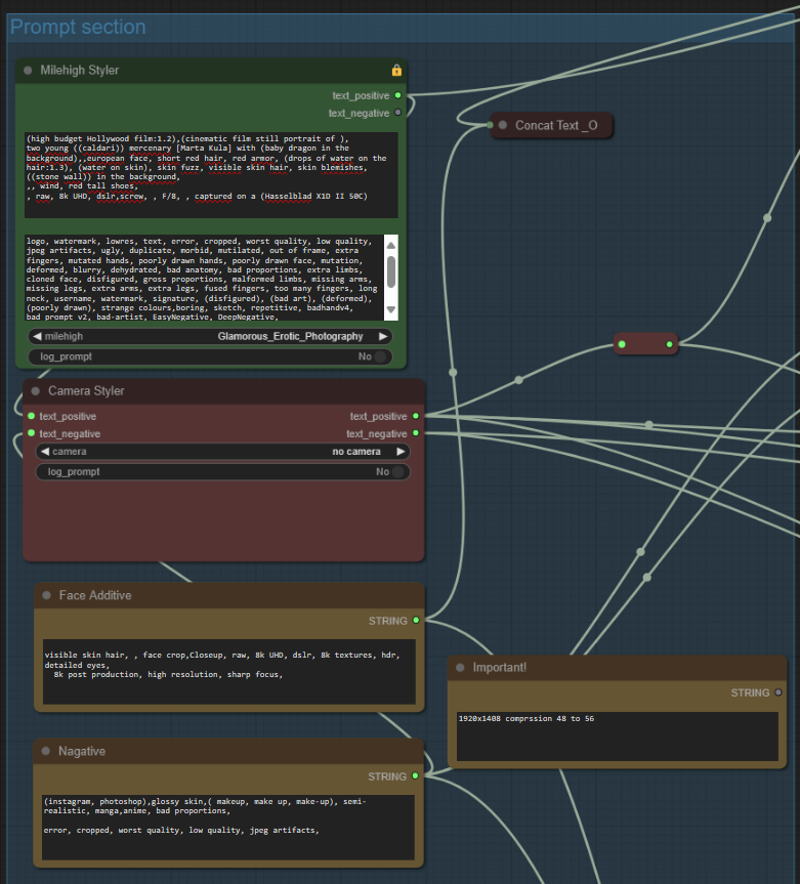Viewport: 800px width, 884px height.
Task: Click the Important! note text field
Action: point(617,737)
